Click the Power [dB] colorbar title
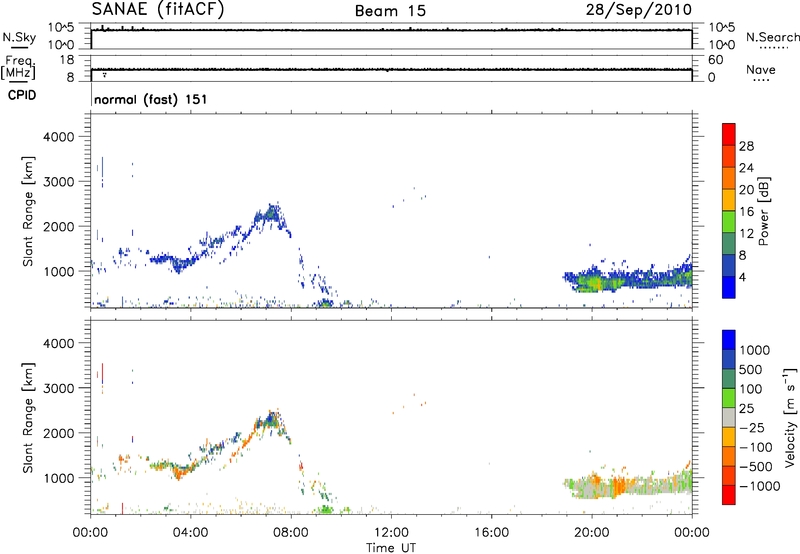Image resolution: width=800 pixels, height=554 pixels. (763, 211)
